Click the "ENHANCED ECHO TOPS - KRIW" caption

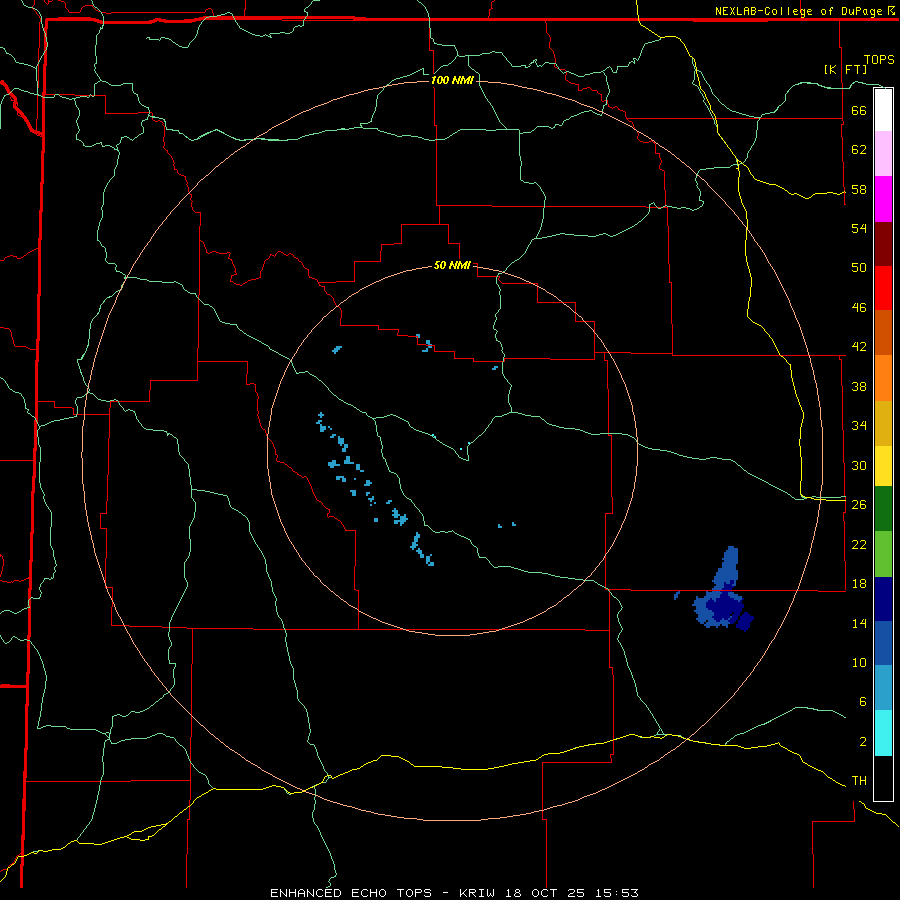tap(383, 893)
